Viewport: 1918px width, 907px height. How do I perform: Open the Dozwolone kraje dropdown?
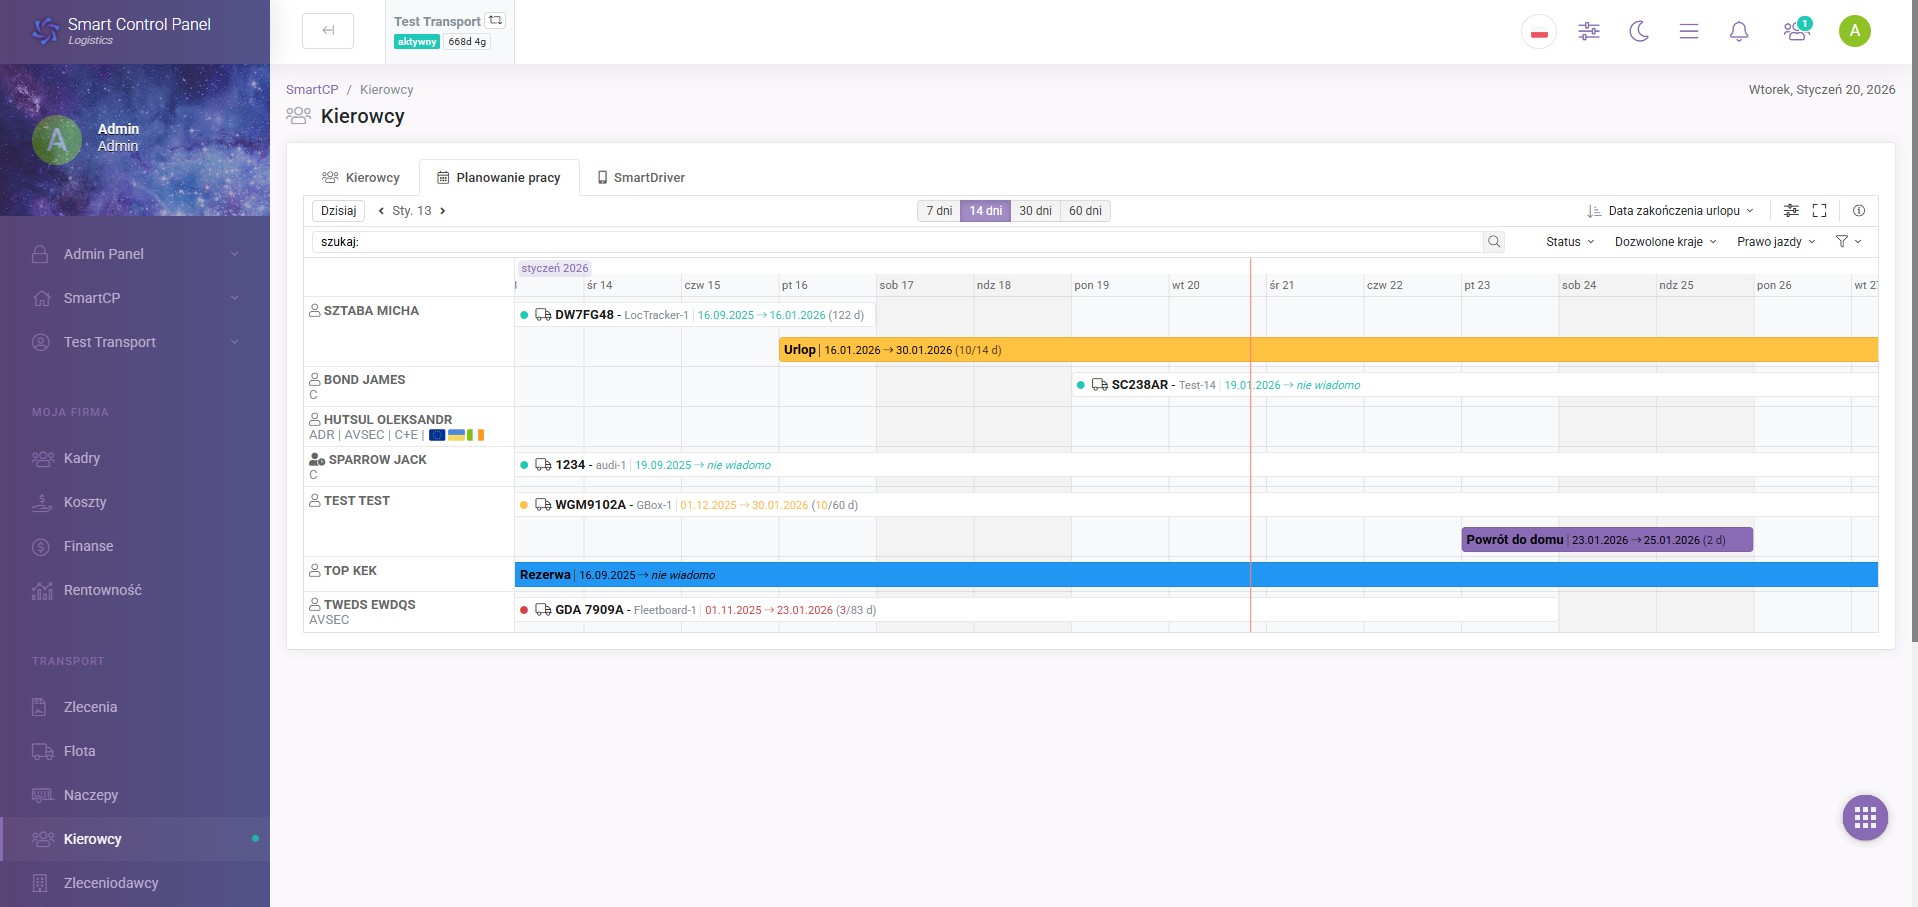click(1665, 242)
